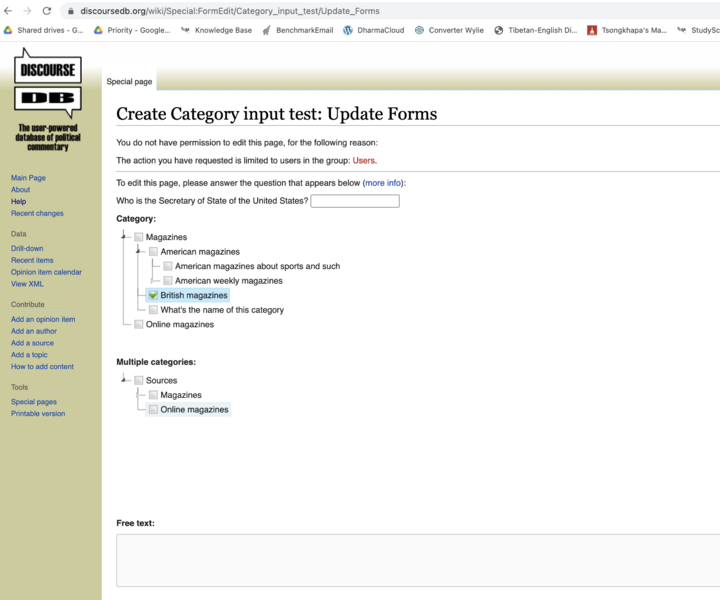Open the Drill-down link

(x=27, y=248)
